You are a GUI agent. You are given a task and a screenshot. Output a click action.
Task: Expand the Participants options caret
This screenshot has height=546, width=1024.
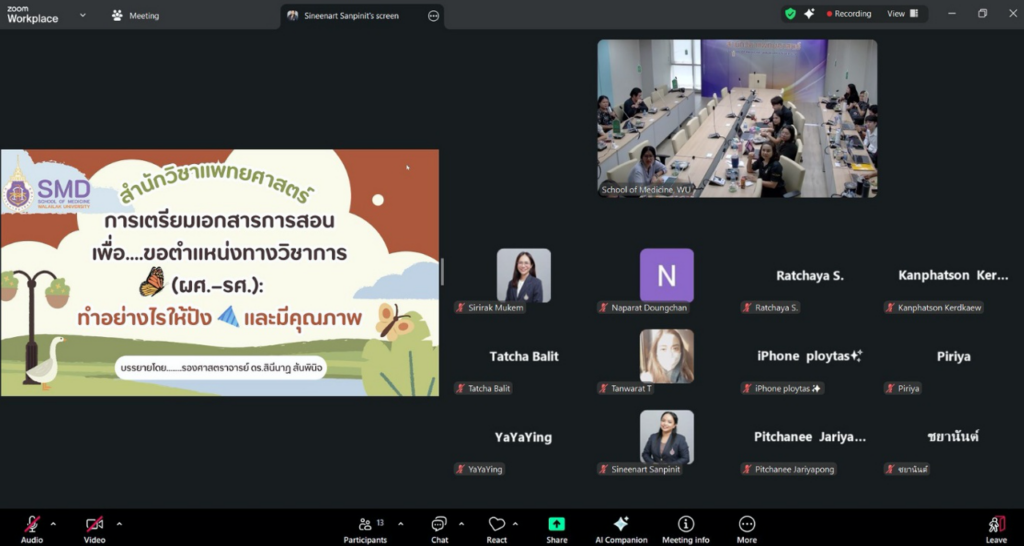[401, 523]
